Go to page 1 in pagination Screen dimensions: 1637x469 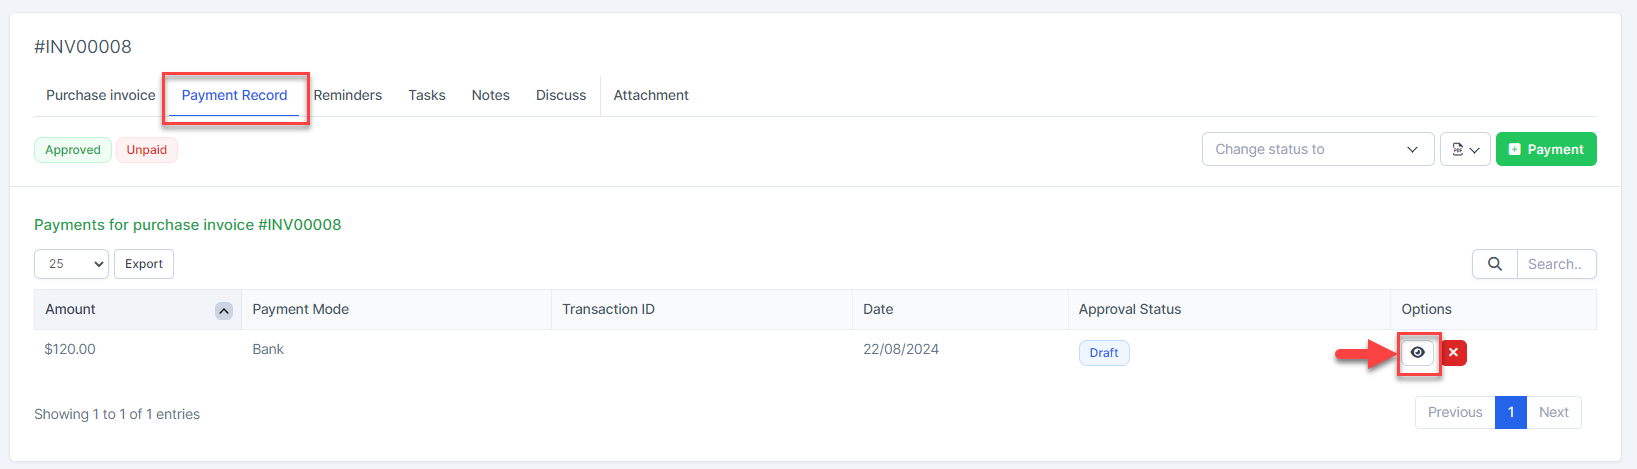1510,413
